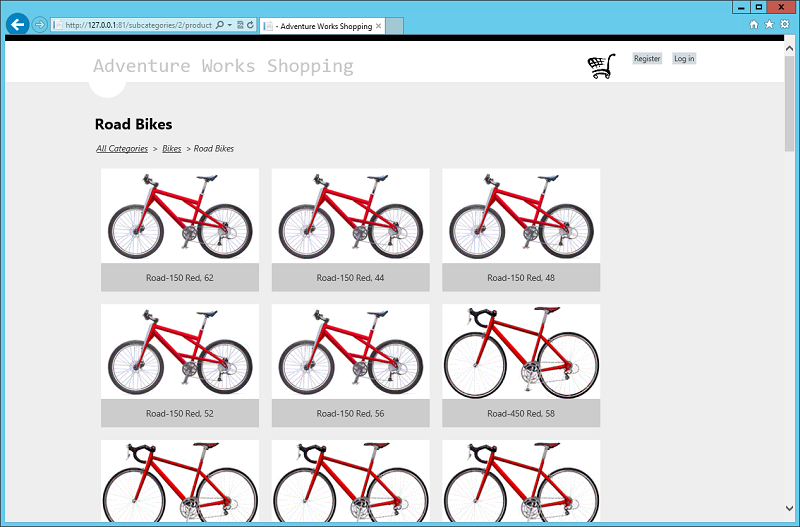Screen dimensions: 800x527
Task: Click the Road-150 Red, 52 label
Action: (x=180, y=413)
